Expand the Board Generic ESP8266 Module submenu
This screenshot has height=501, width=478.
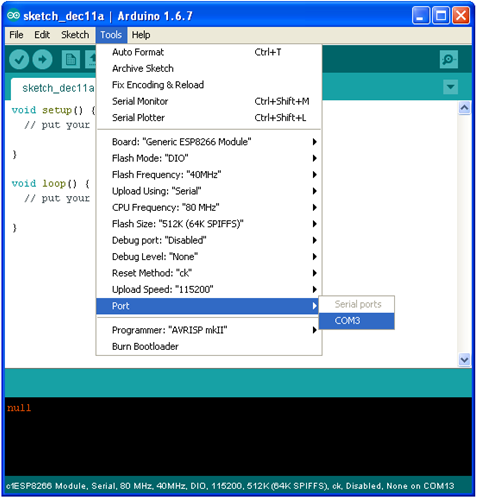click(209, 142)
